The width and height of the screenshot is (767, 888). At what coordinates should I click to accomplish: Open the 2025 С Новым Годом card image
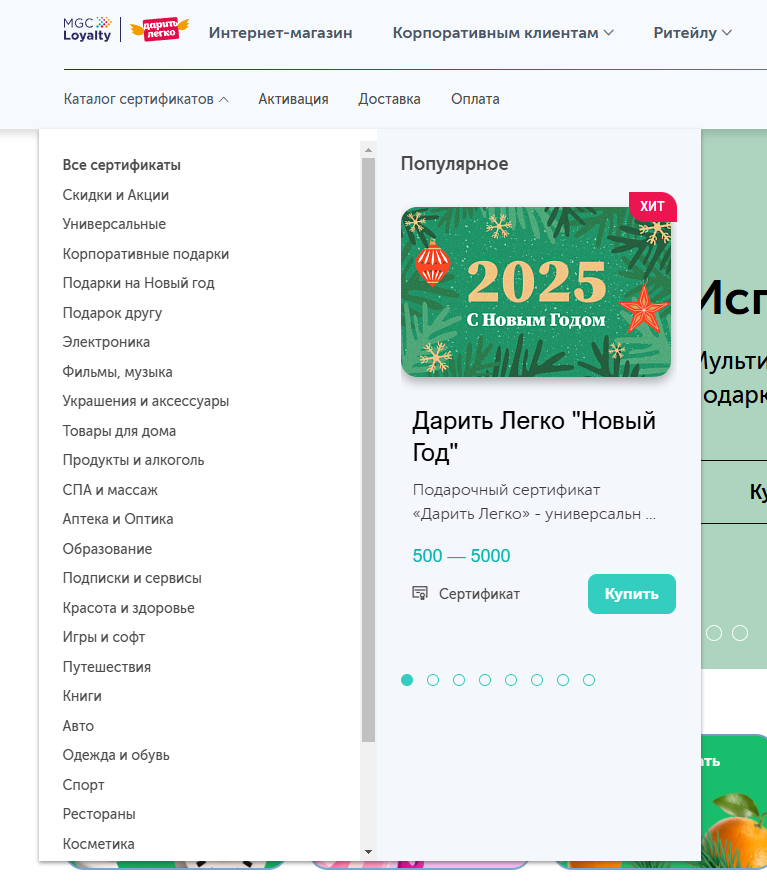pos(536,292)
